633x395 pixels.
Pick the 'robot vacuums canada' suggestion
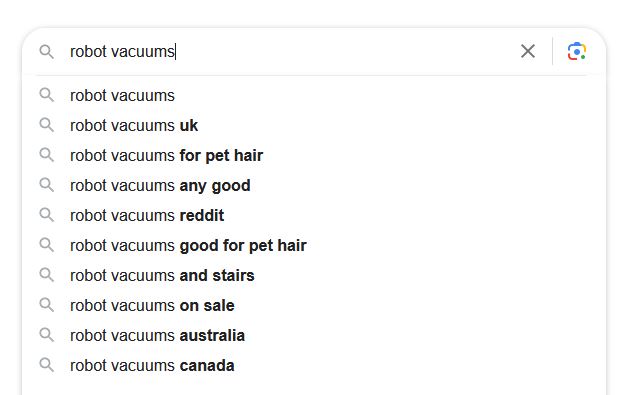click(x=314, y=366)
